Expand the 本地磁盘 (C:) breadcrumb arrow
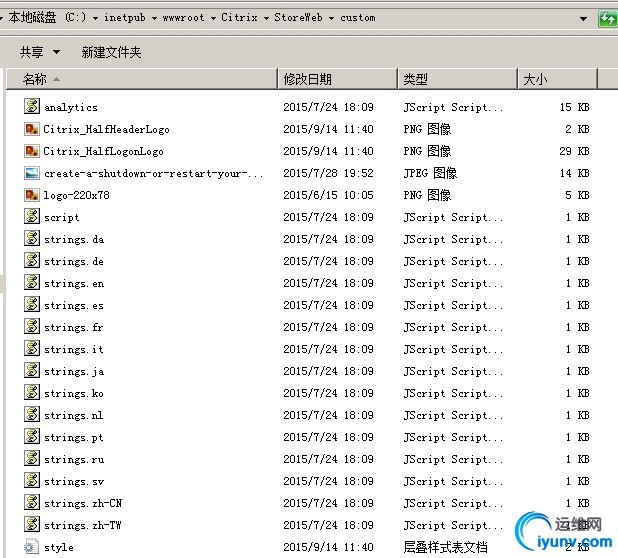618x558 pixels. tap(95, 18)
